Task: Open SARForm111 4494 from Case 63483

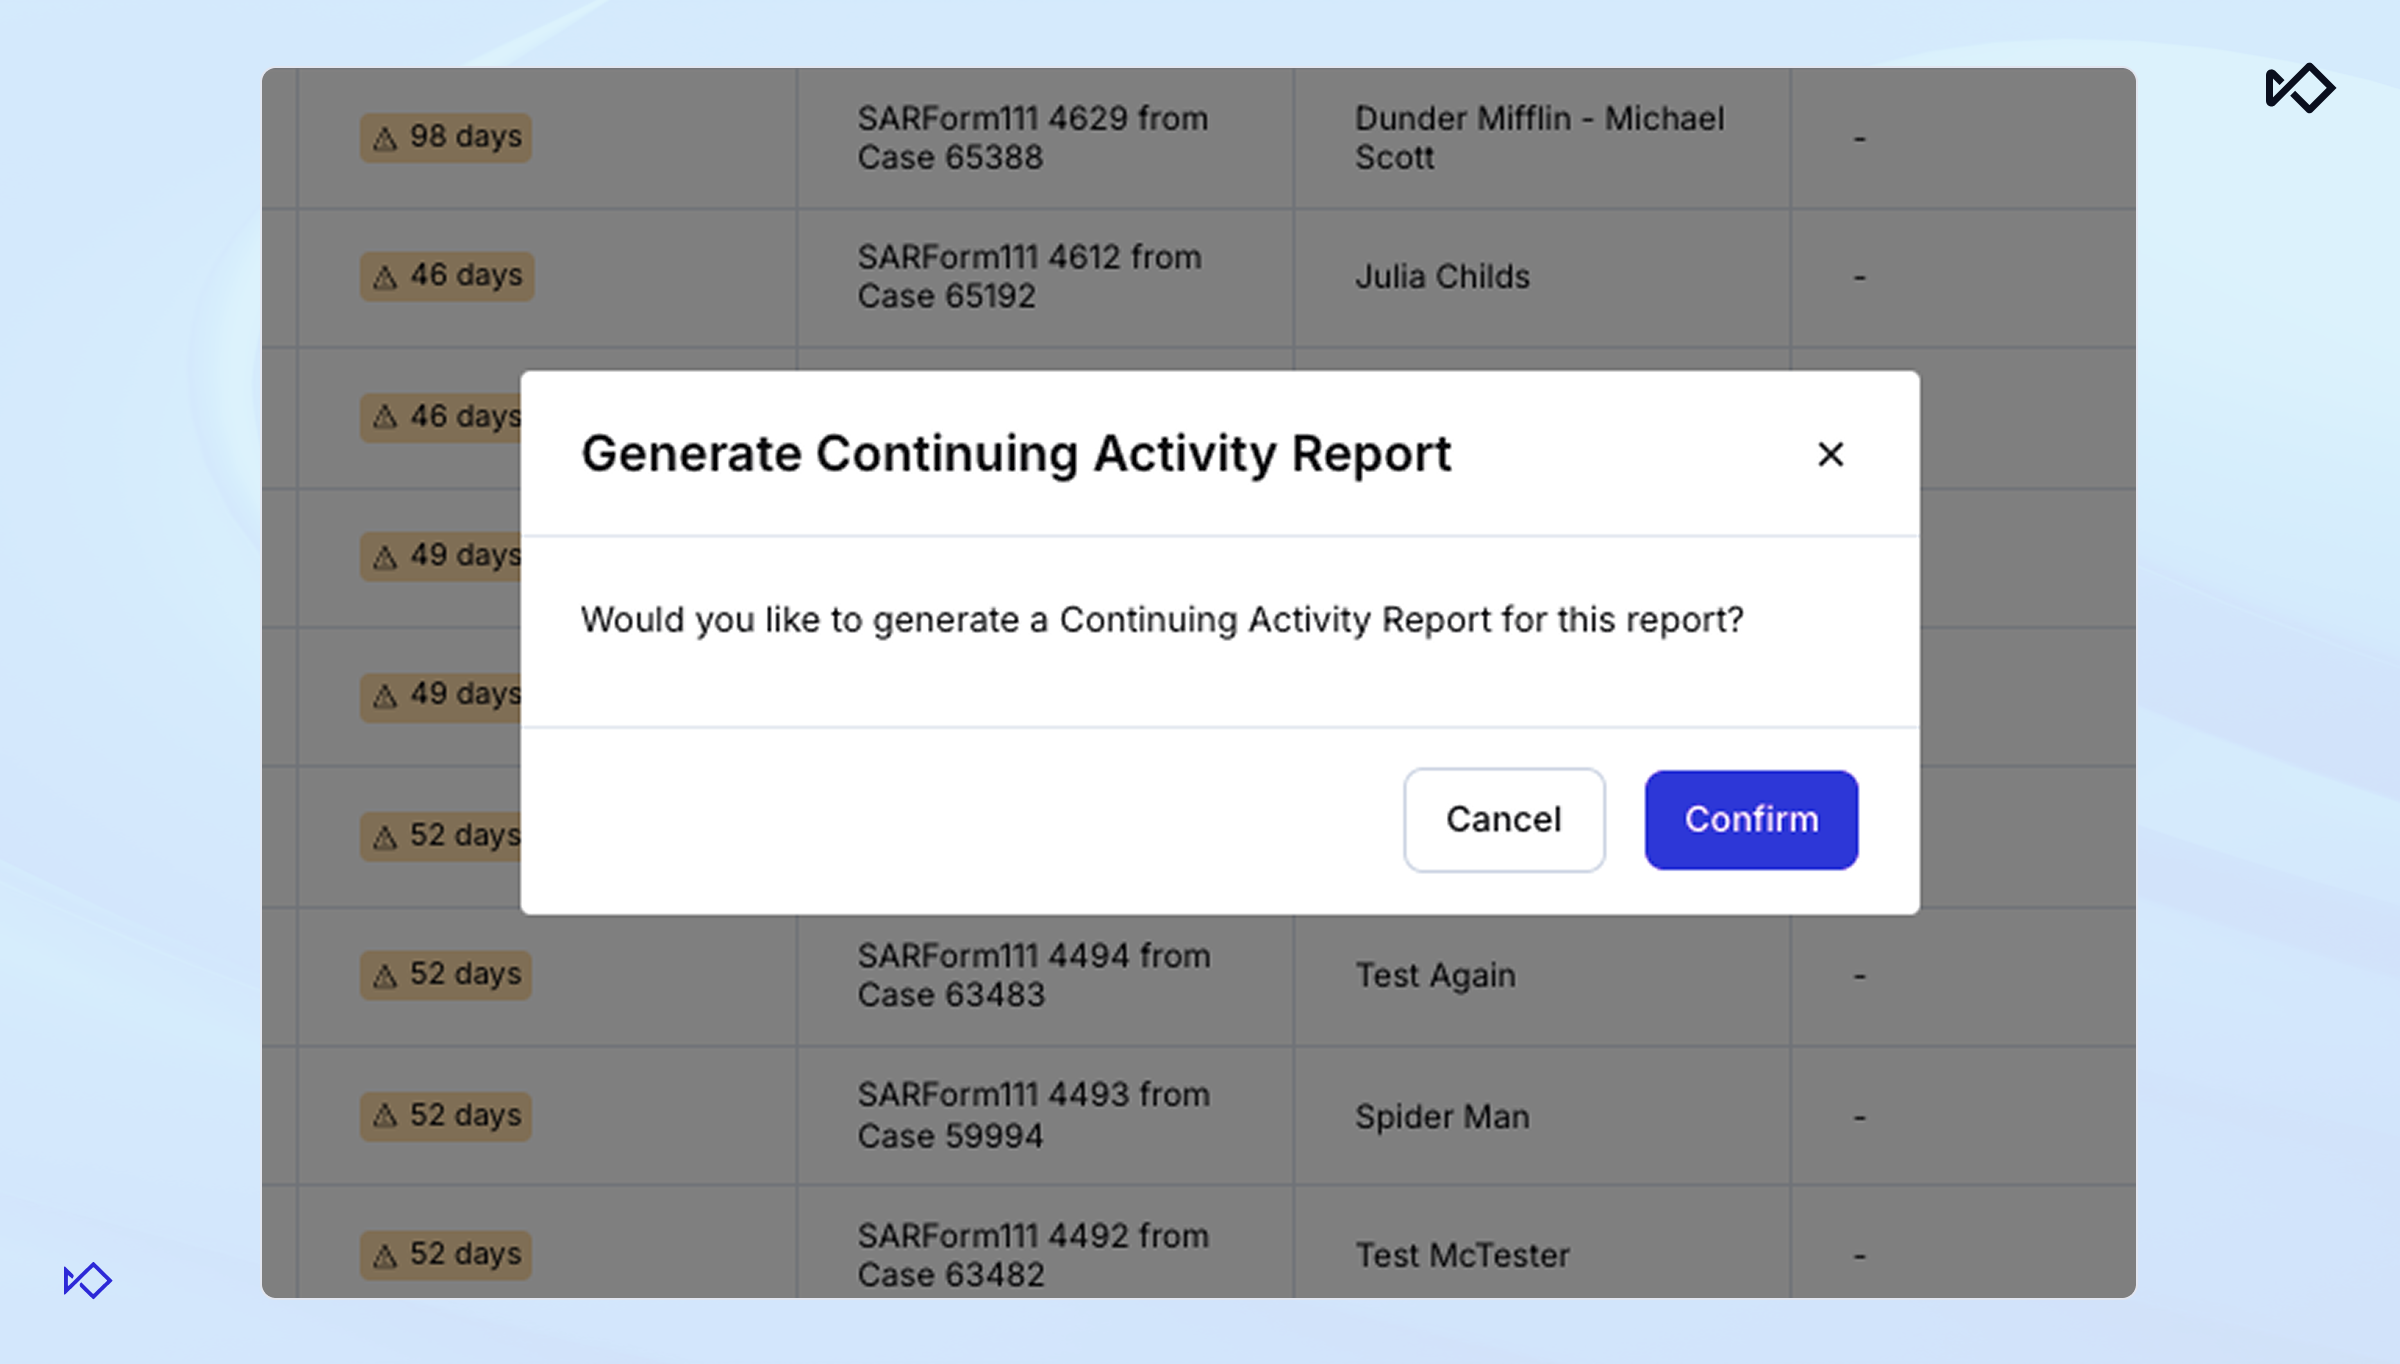Action: [x=1033, y=975]
